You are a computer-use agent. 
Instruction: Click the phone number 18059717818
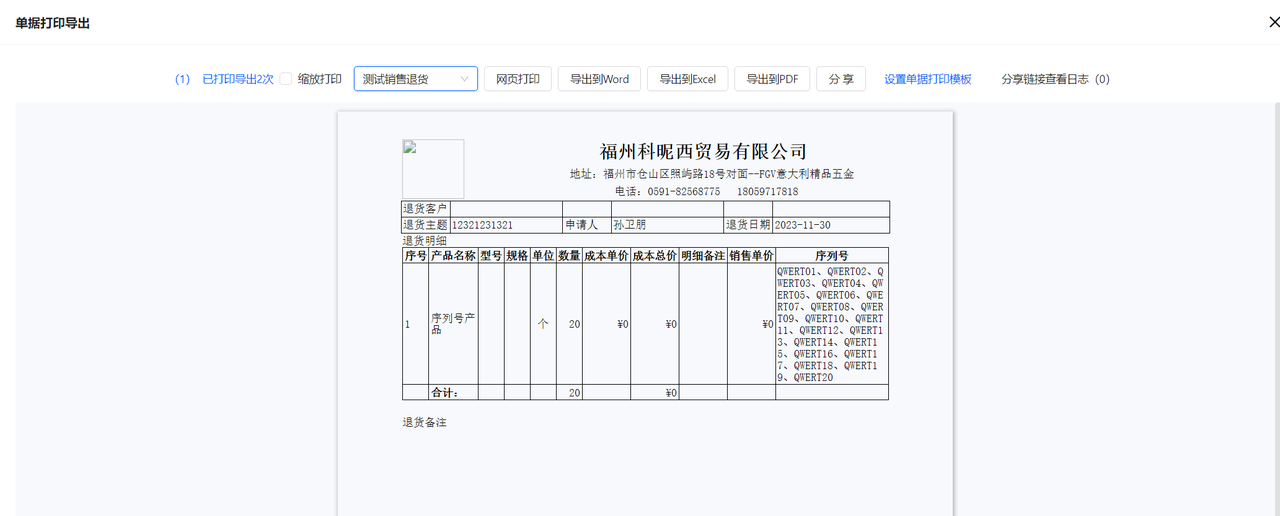[x=768, y=191]
